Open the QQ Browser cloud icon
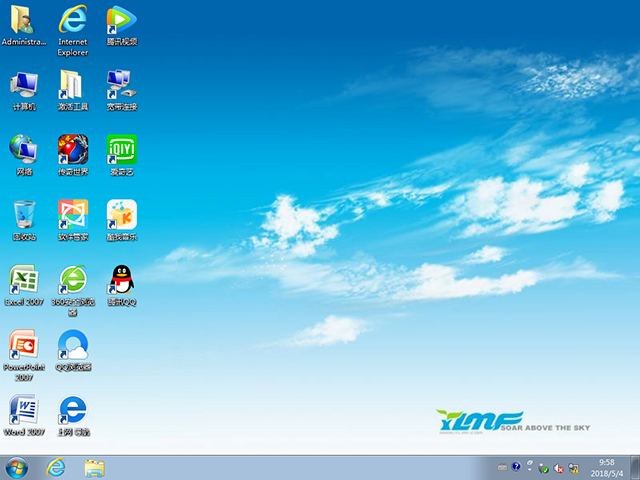The height and width of the screenshot is (480, 640). (72, 346)
